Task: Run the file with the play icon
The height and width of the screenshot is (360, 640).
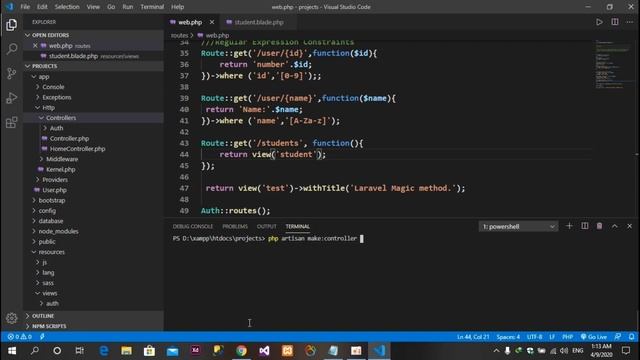Action: pyautogui.click(x=599, y=22)
